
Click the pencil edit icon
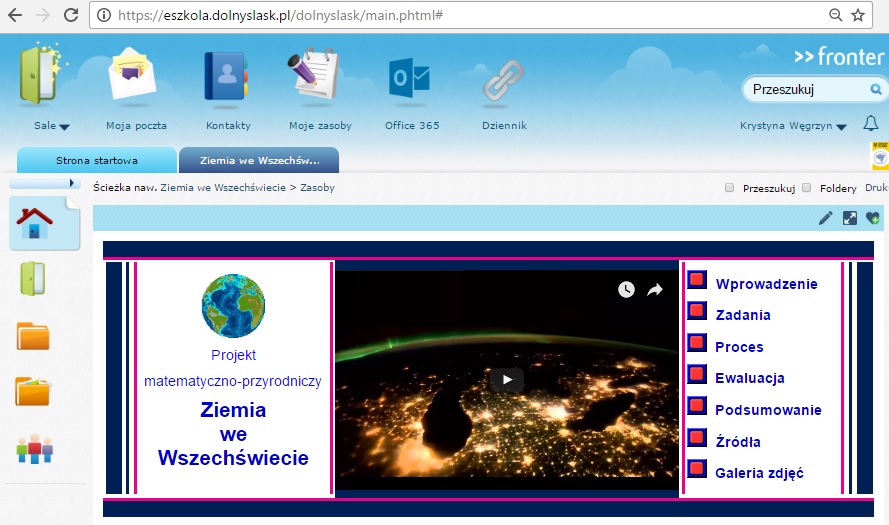(825, 218)
